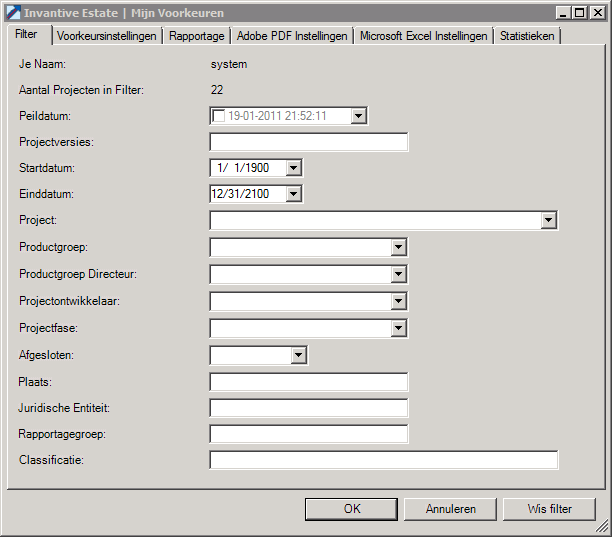Expand the Projectfase dropdown
The height and width of the screenshot is (537, 612).
[x=399, y=328]
